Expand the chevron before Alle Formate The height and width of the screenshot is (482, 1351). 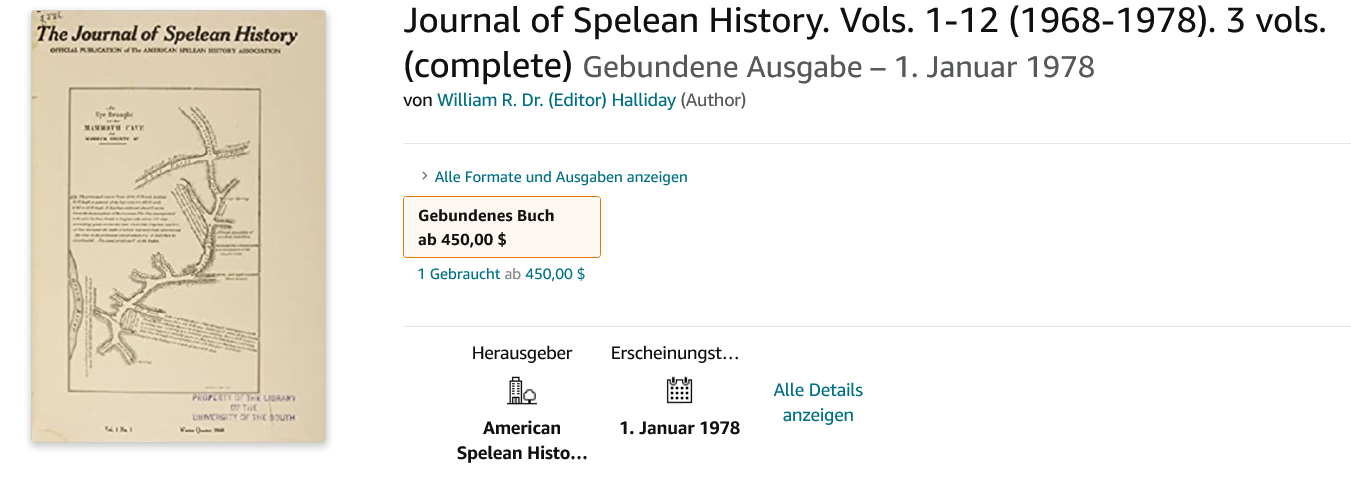click(425, 176)
